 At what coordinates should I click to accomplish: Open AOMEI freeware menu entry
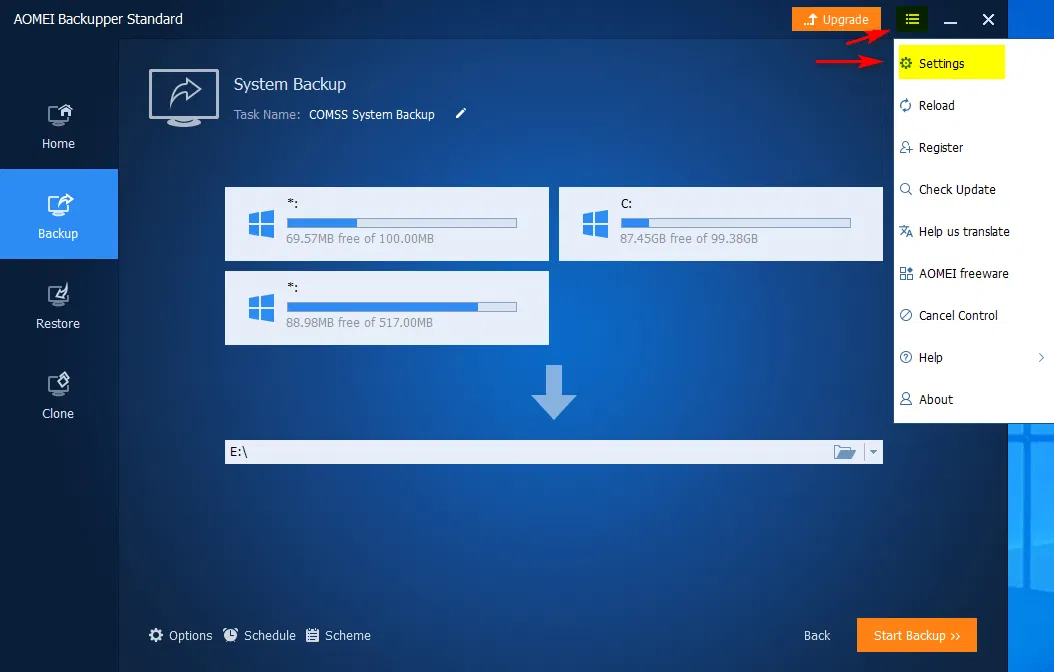[973, 274]
